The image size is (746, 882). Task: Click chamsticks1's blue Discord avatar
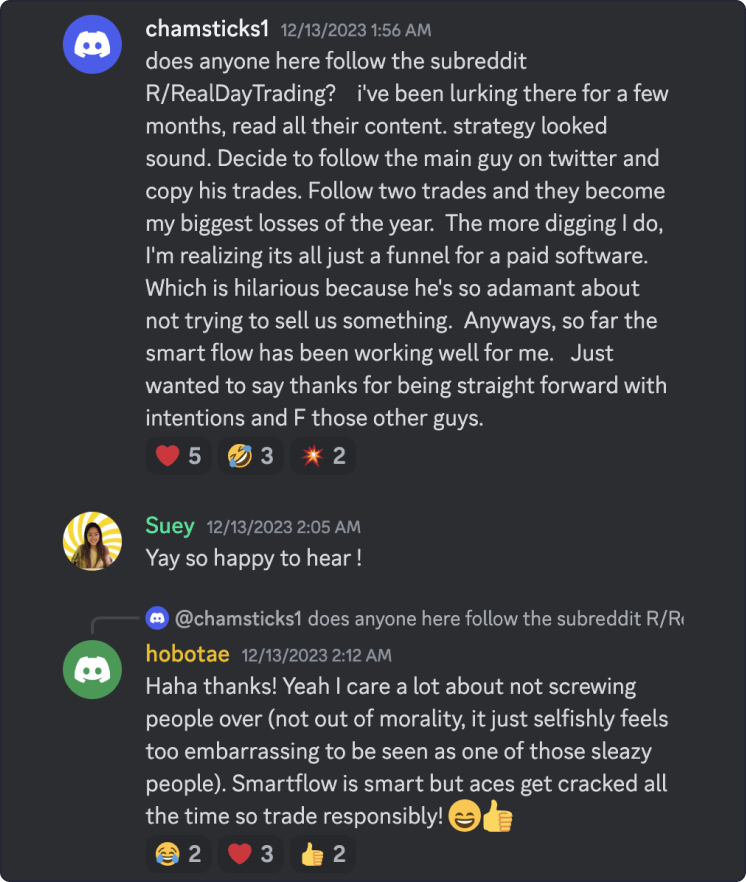click(x=92, y=42)
